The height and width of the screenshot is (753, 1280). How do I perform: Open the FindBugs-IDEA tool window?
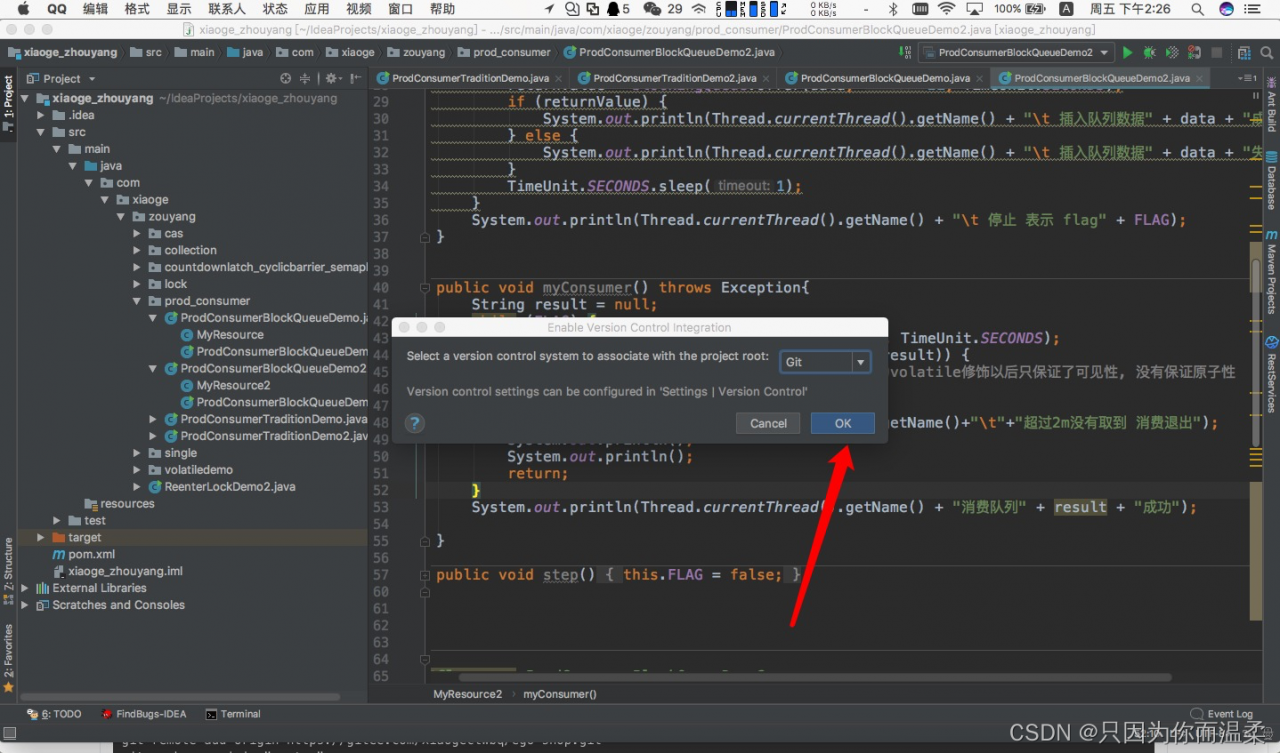point(144,714)
